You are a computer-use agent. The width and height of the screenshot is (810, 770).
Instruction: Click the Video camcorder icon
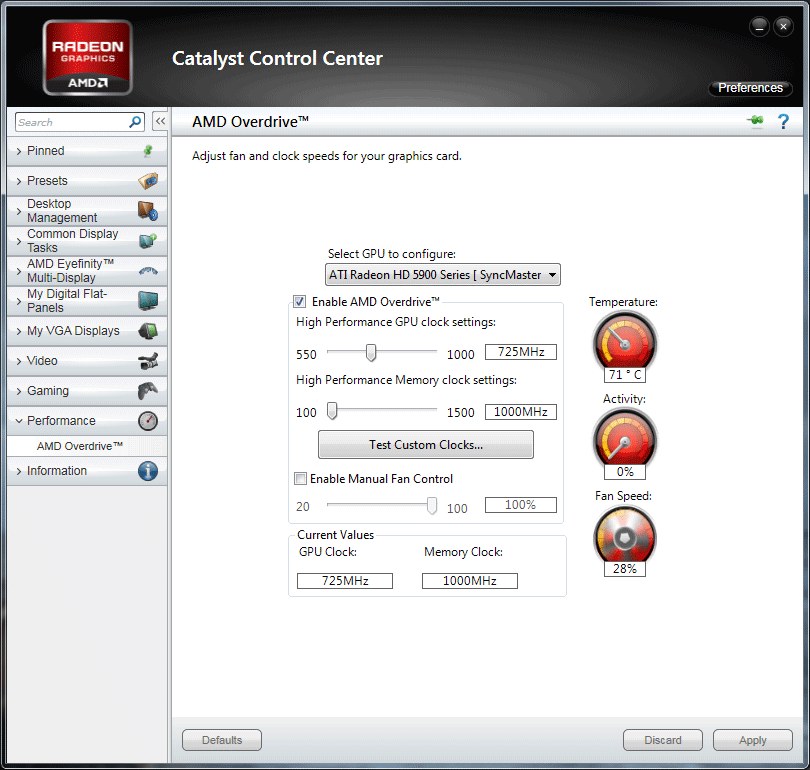[x=148, y=360]
